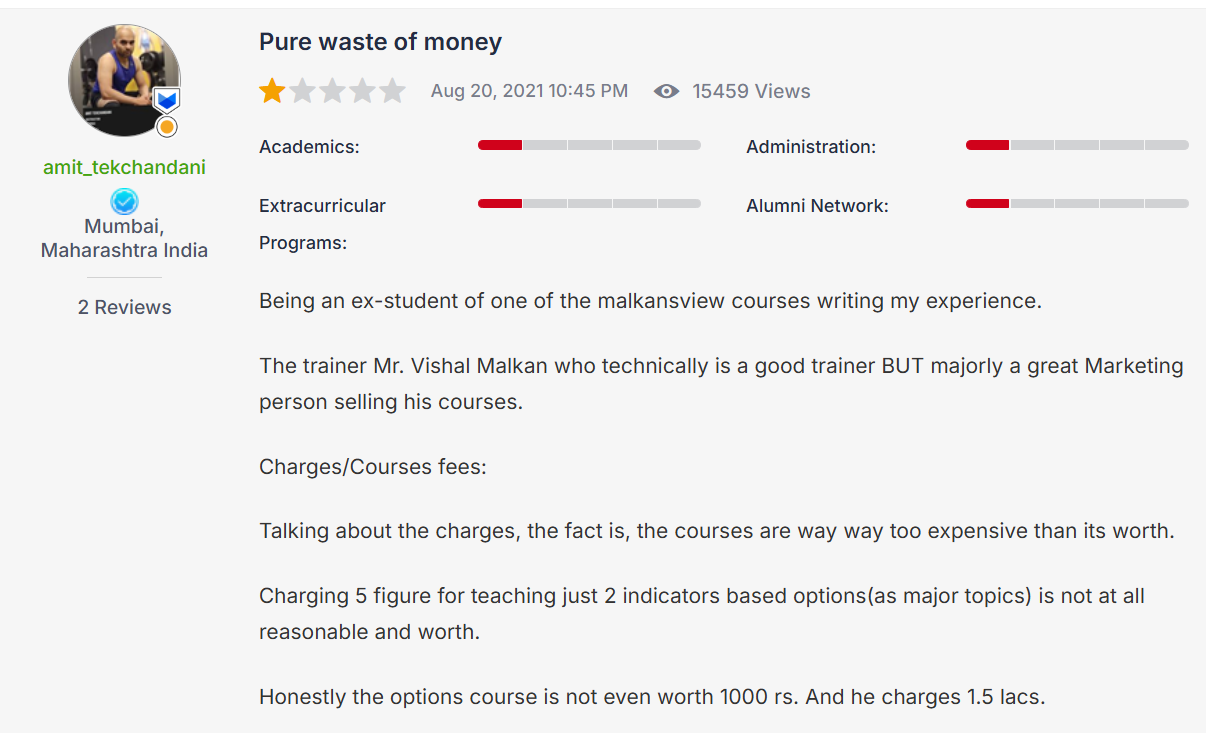Click the Alumni Network rating bar

point(1076,203)
